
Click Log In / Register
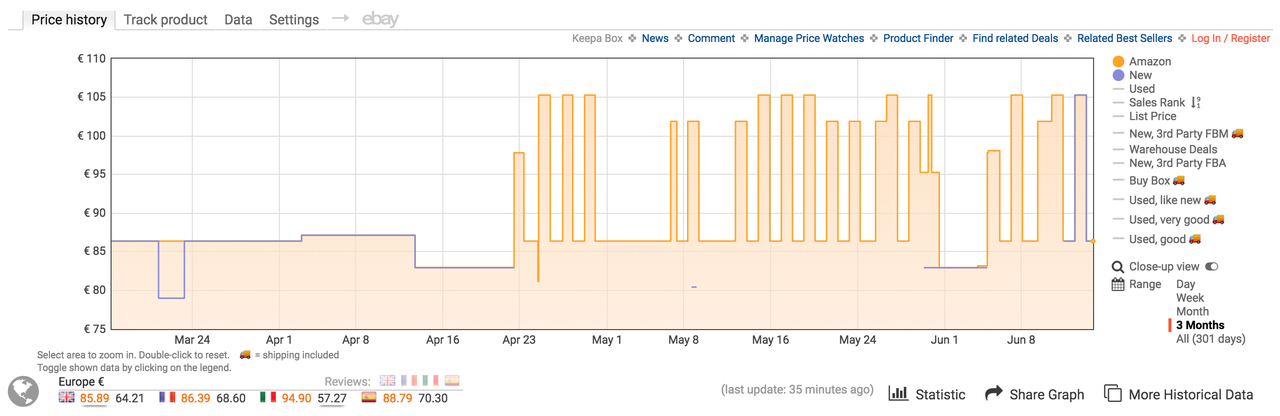pyautogui.click(x=1230, y=38)
